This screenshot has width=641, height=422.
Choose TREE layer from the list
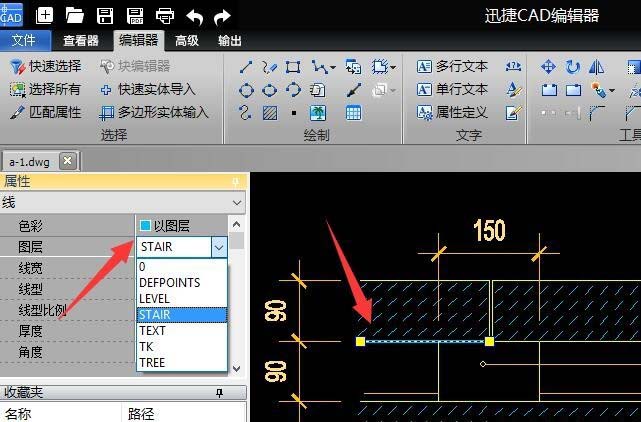(182, 362)
